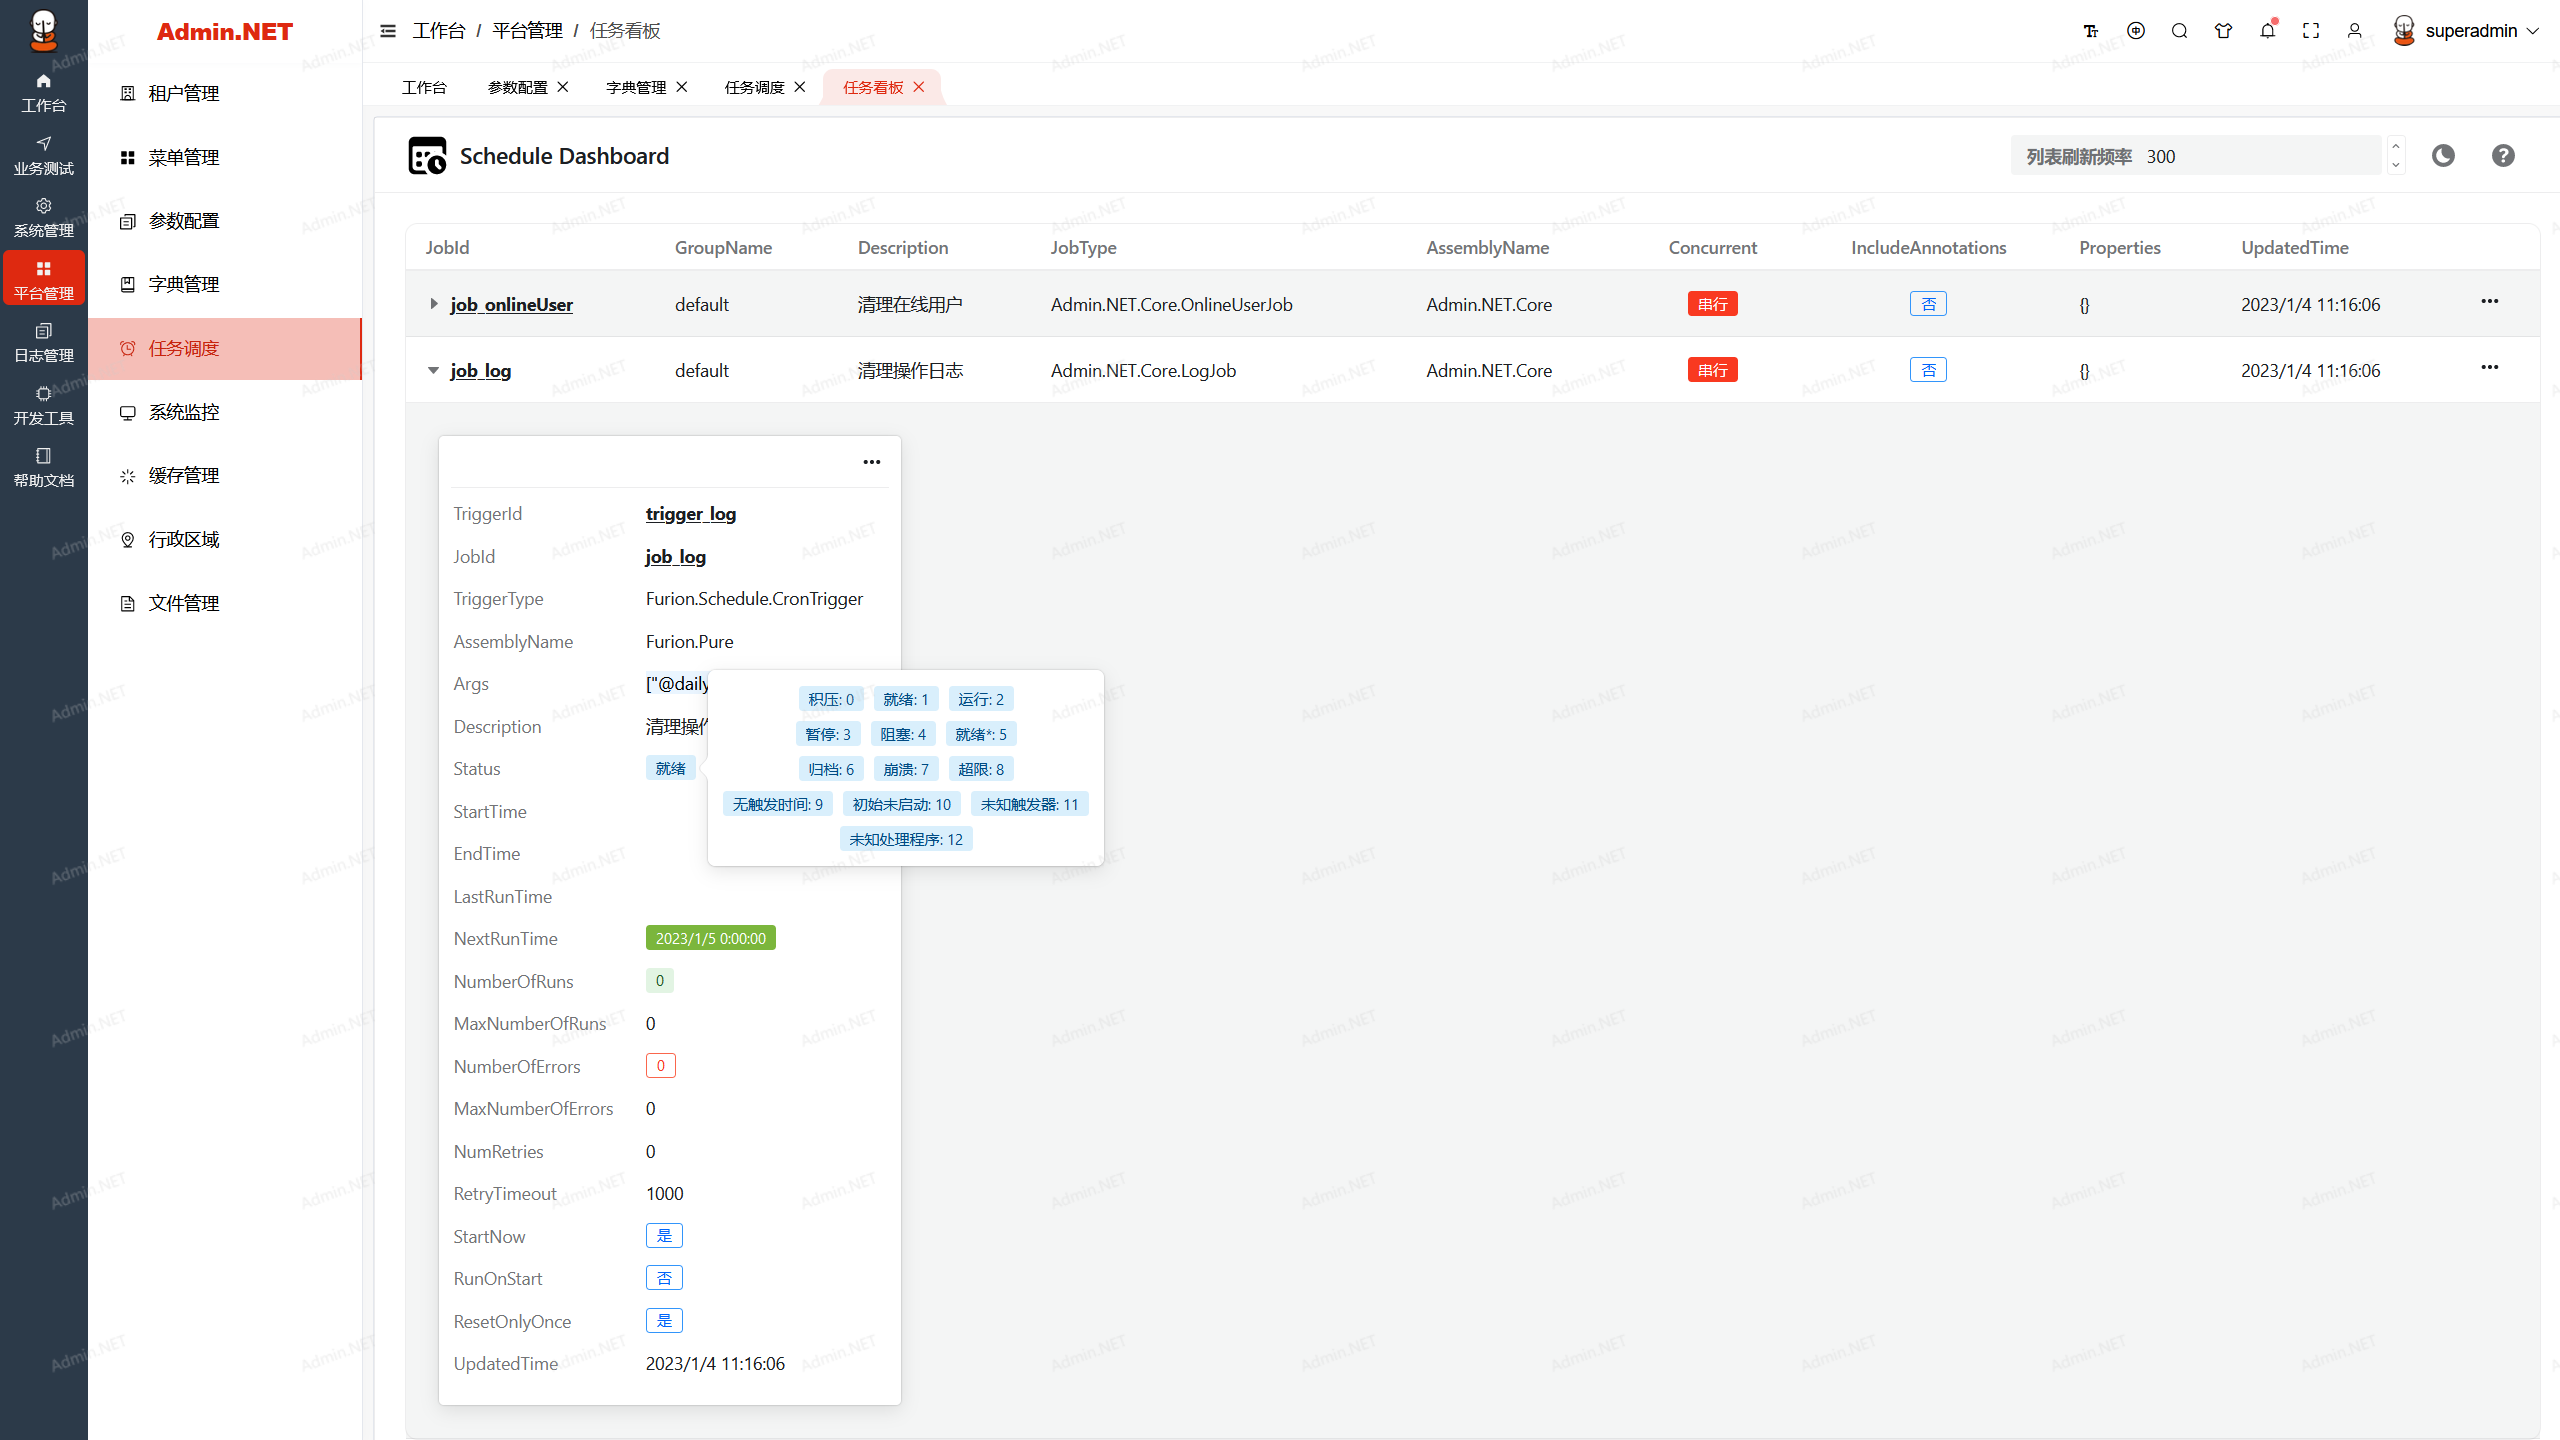Click the StartNow 是 tag
This screenshot has height=1440, width=2560.
[664, 1236]
